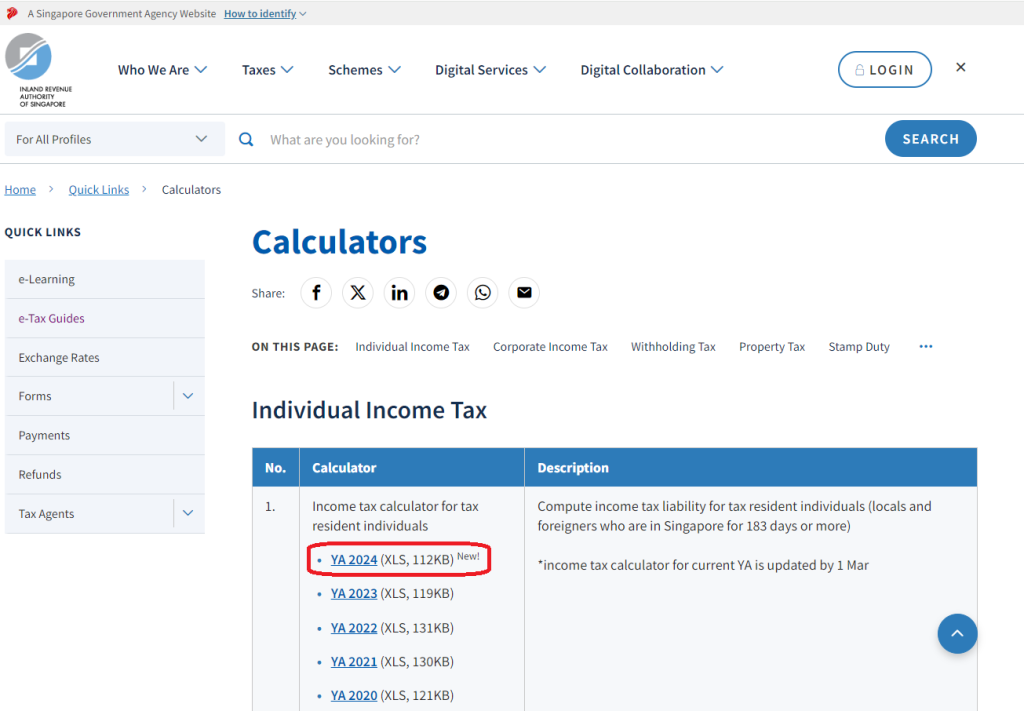Show more sections via ellipsis

pos(925,347)
